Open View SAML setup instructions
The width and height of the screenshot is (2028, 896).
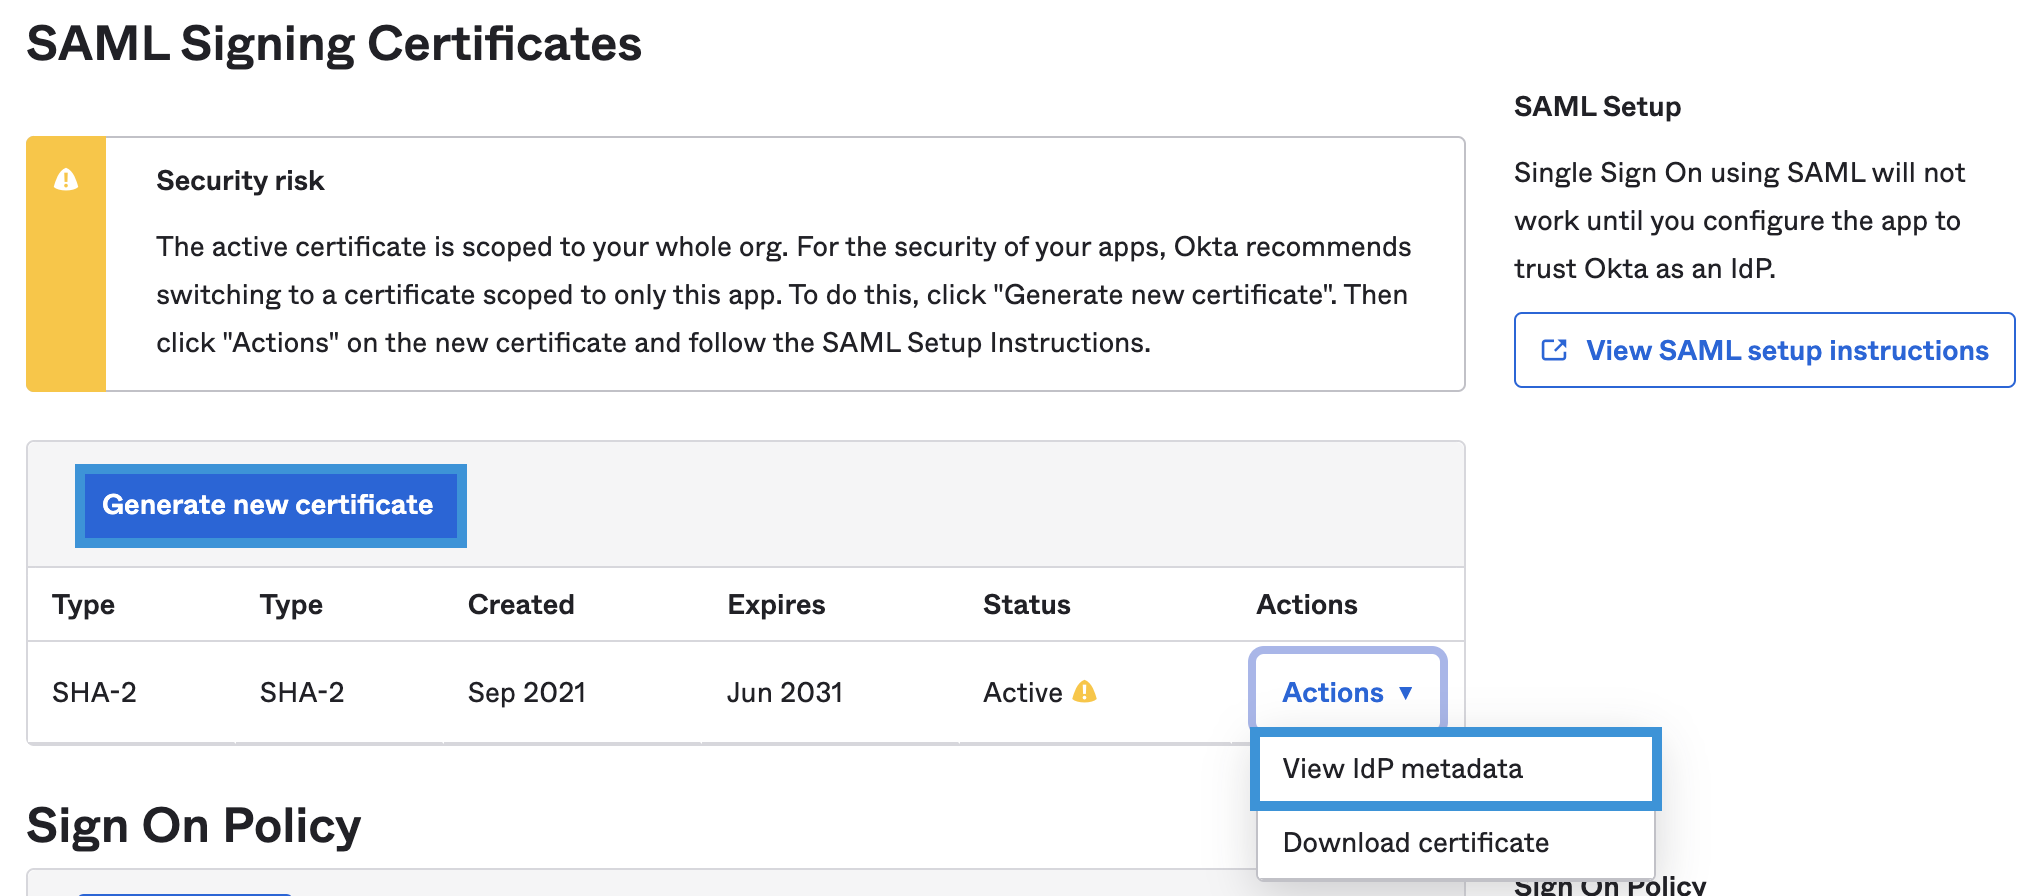pyautogui.click(x=1786, y=350)
